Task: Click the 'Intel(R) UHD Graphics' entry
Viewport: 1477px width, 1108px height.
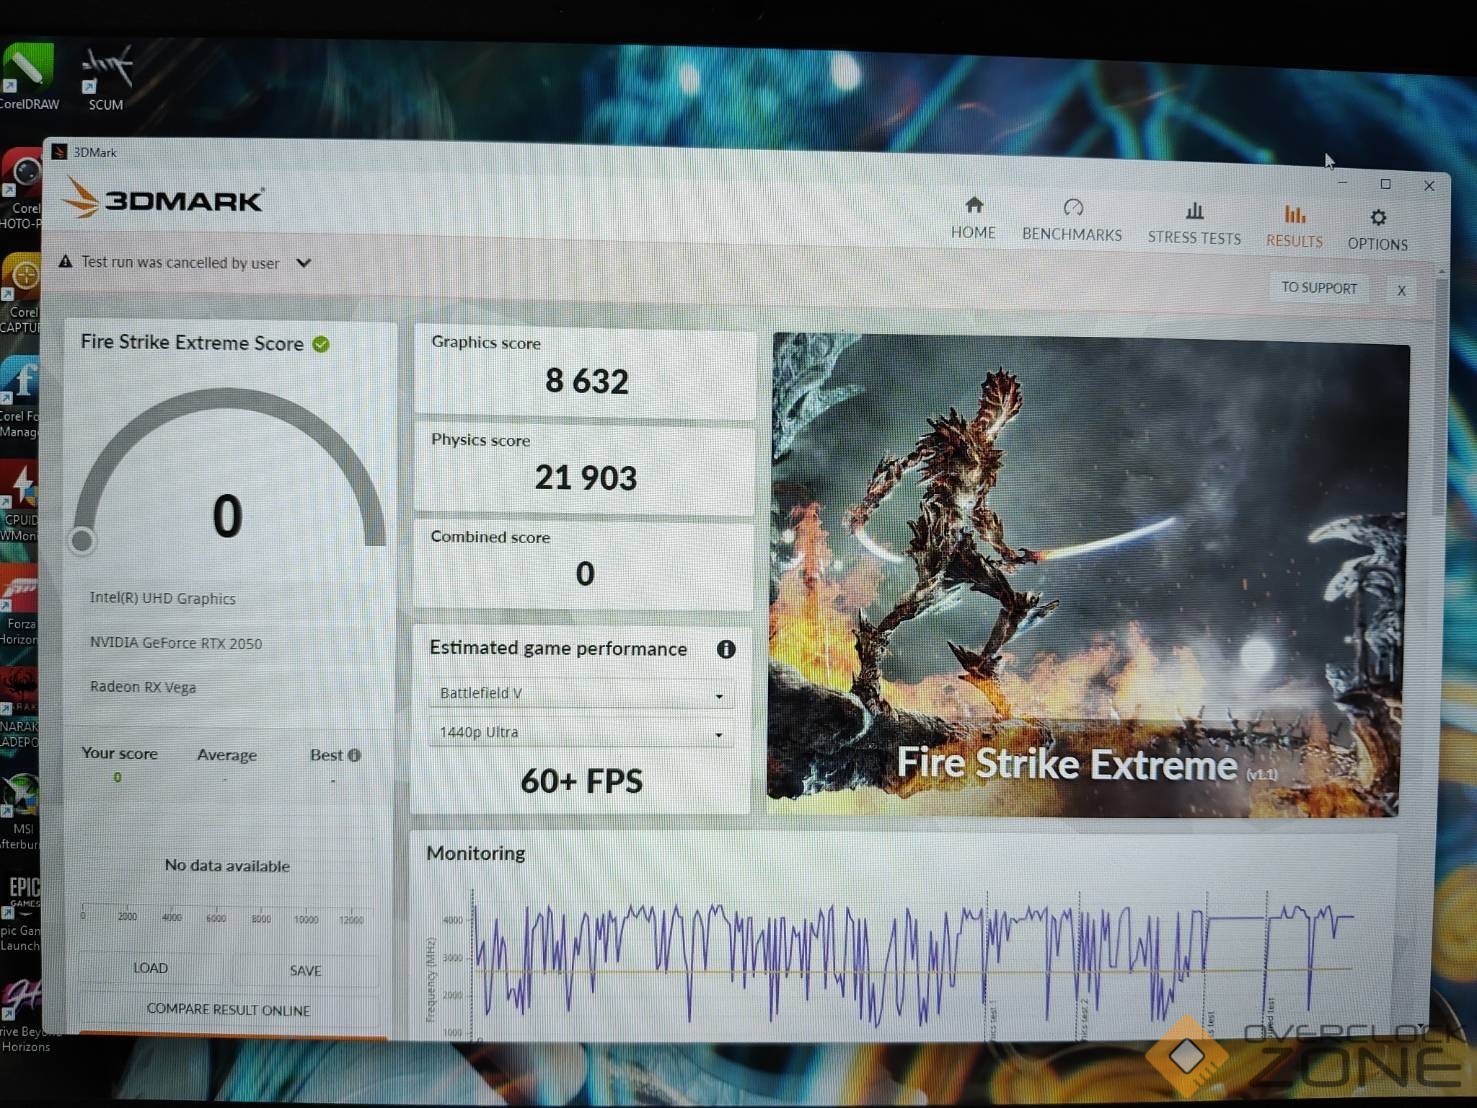Action: (x=163, y=598)
